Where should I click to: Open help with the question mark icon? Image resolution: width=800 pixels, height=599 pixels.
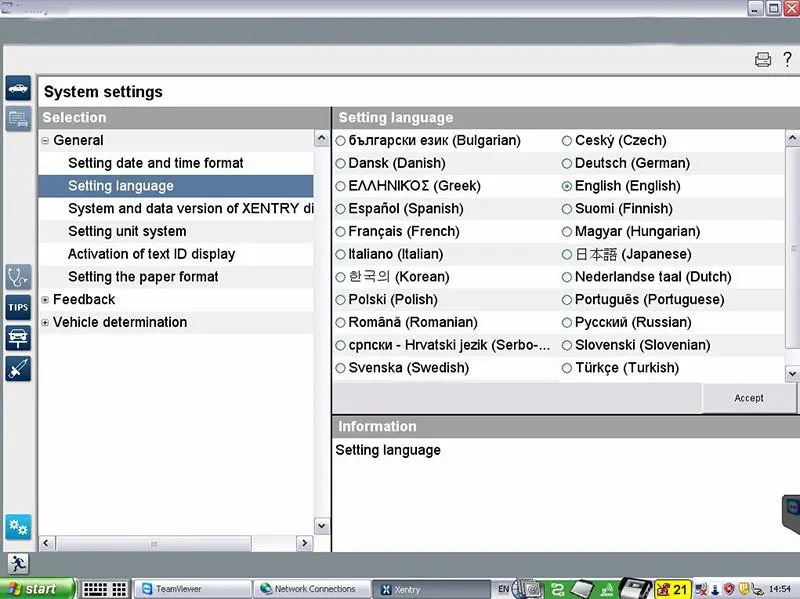787,59
